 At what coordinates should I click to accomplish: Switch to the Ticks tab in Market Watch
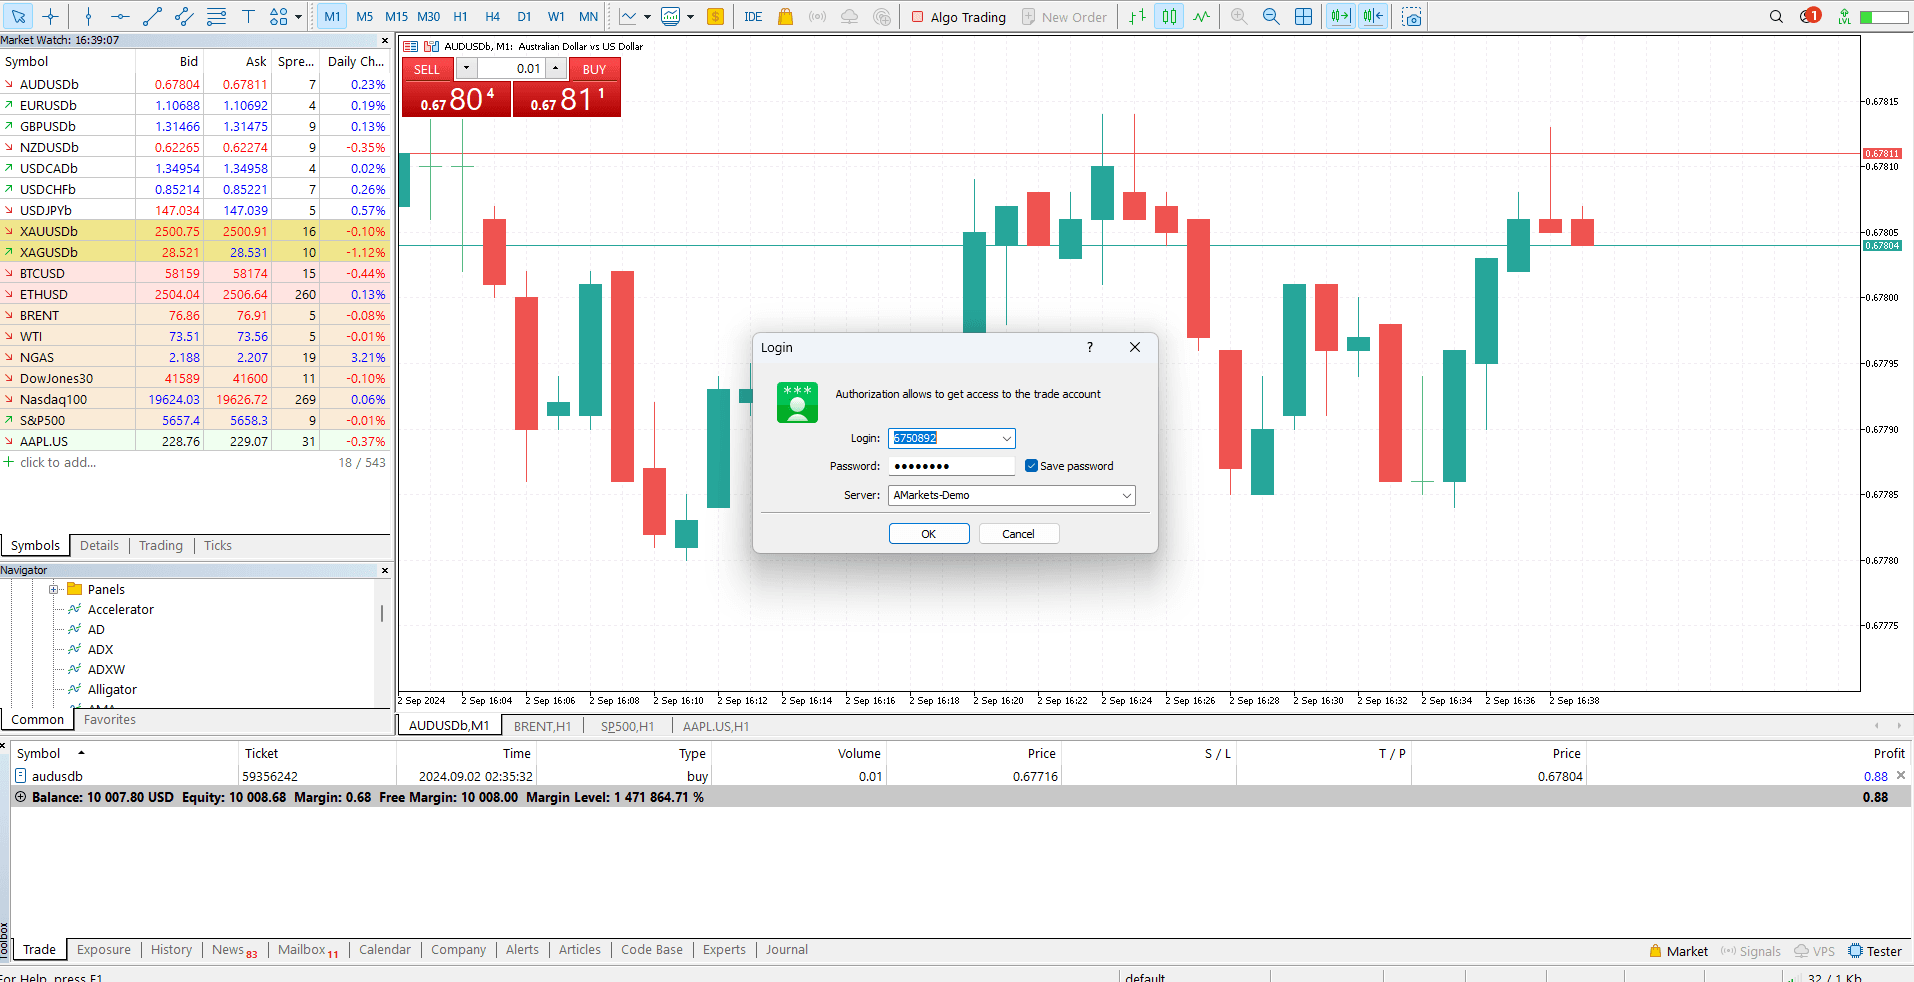(x=217, y=545)
